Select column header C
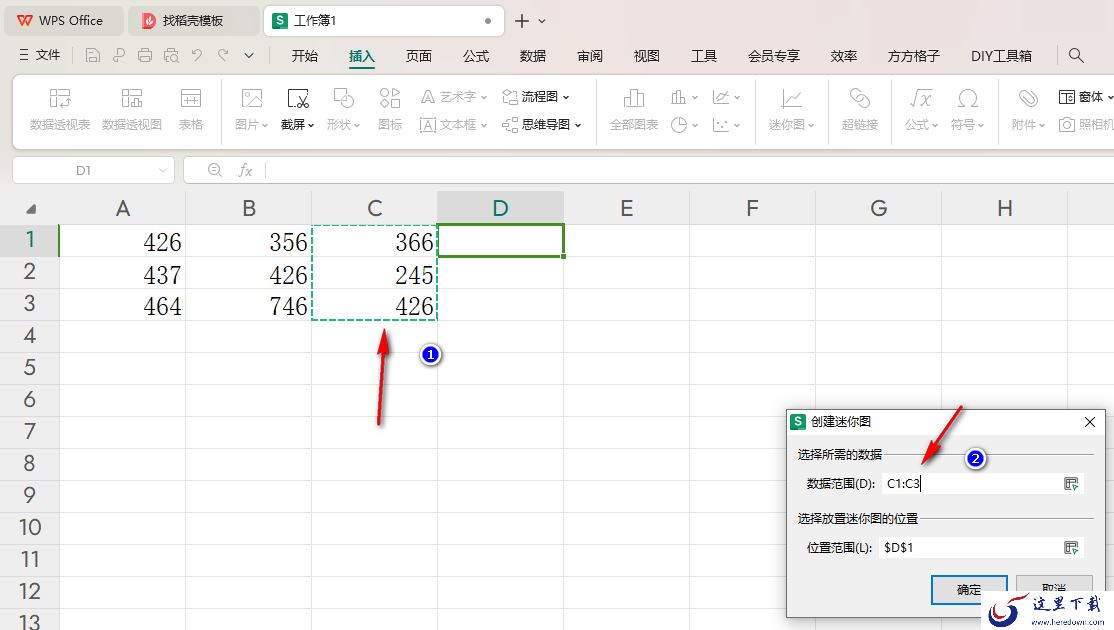The image size is (1114, 630). click(374, 208)
